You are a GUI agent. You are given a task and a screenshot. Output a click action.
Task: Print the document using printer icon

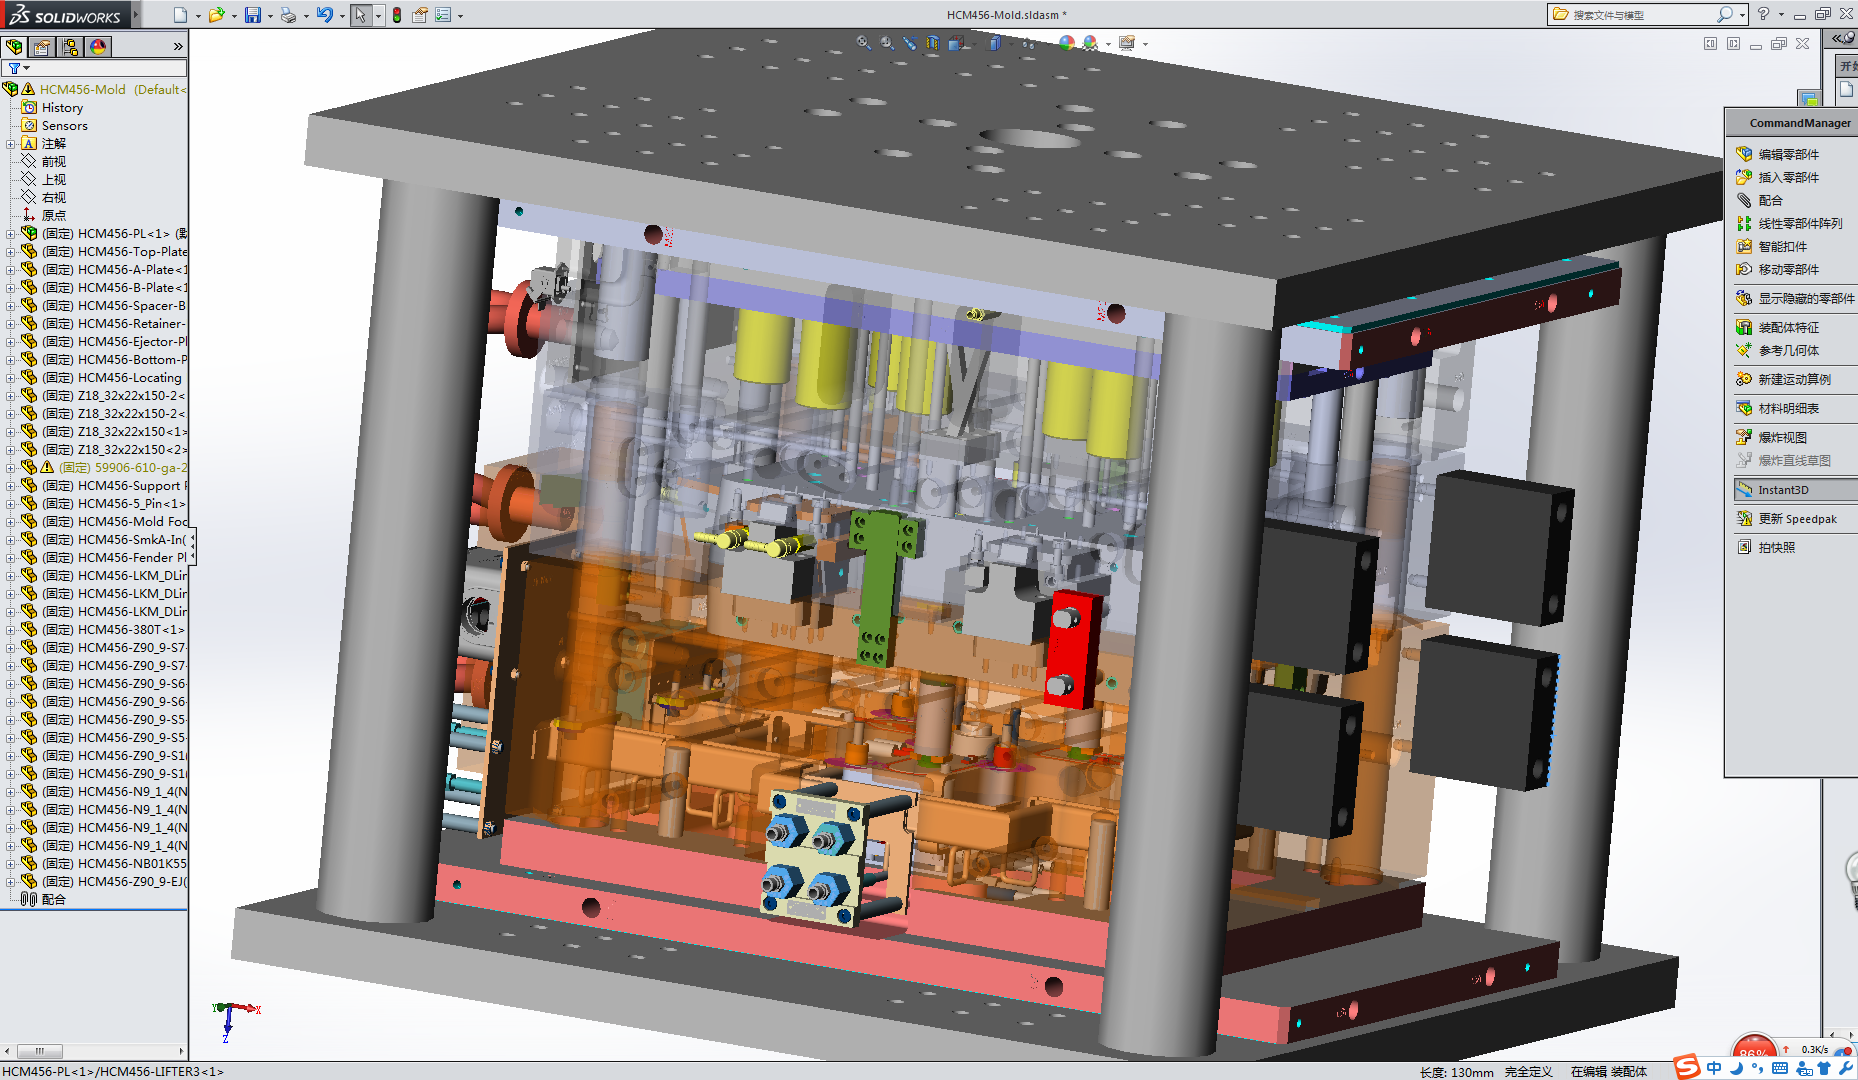click(x=288, y=15)
